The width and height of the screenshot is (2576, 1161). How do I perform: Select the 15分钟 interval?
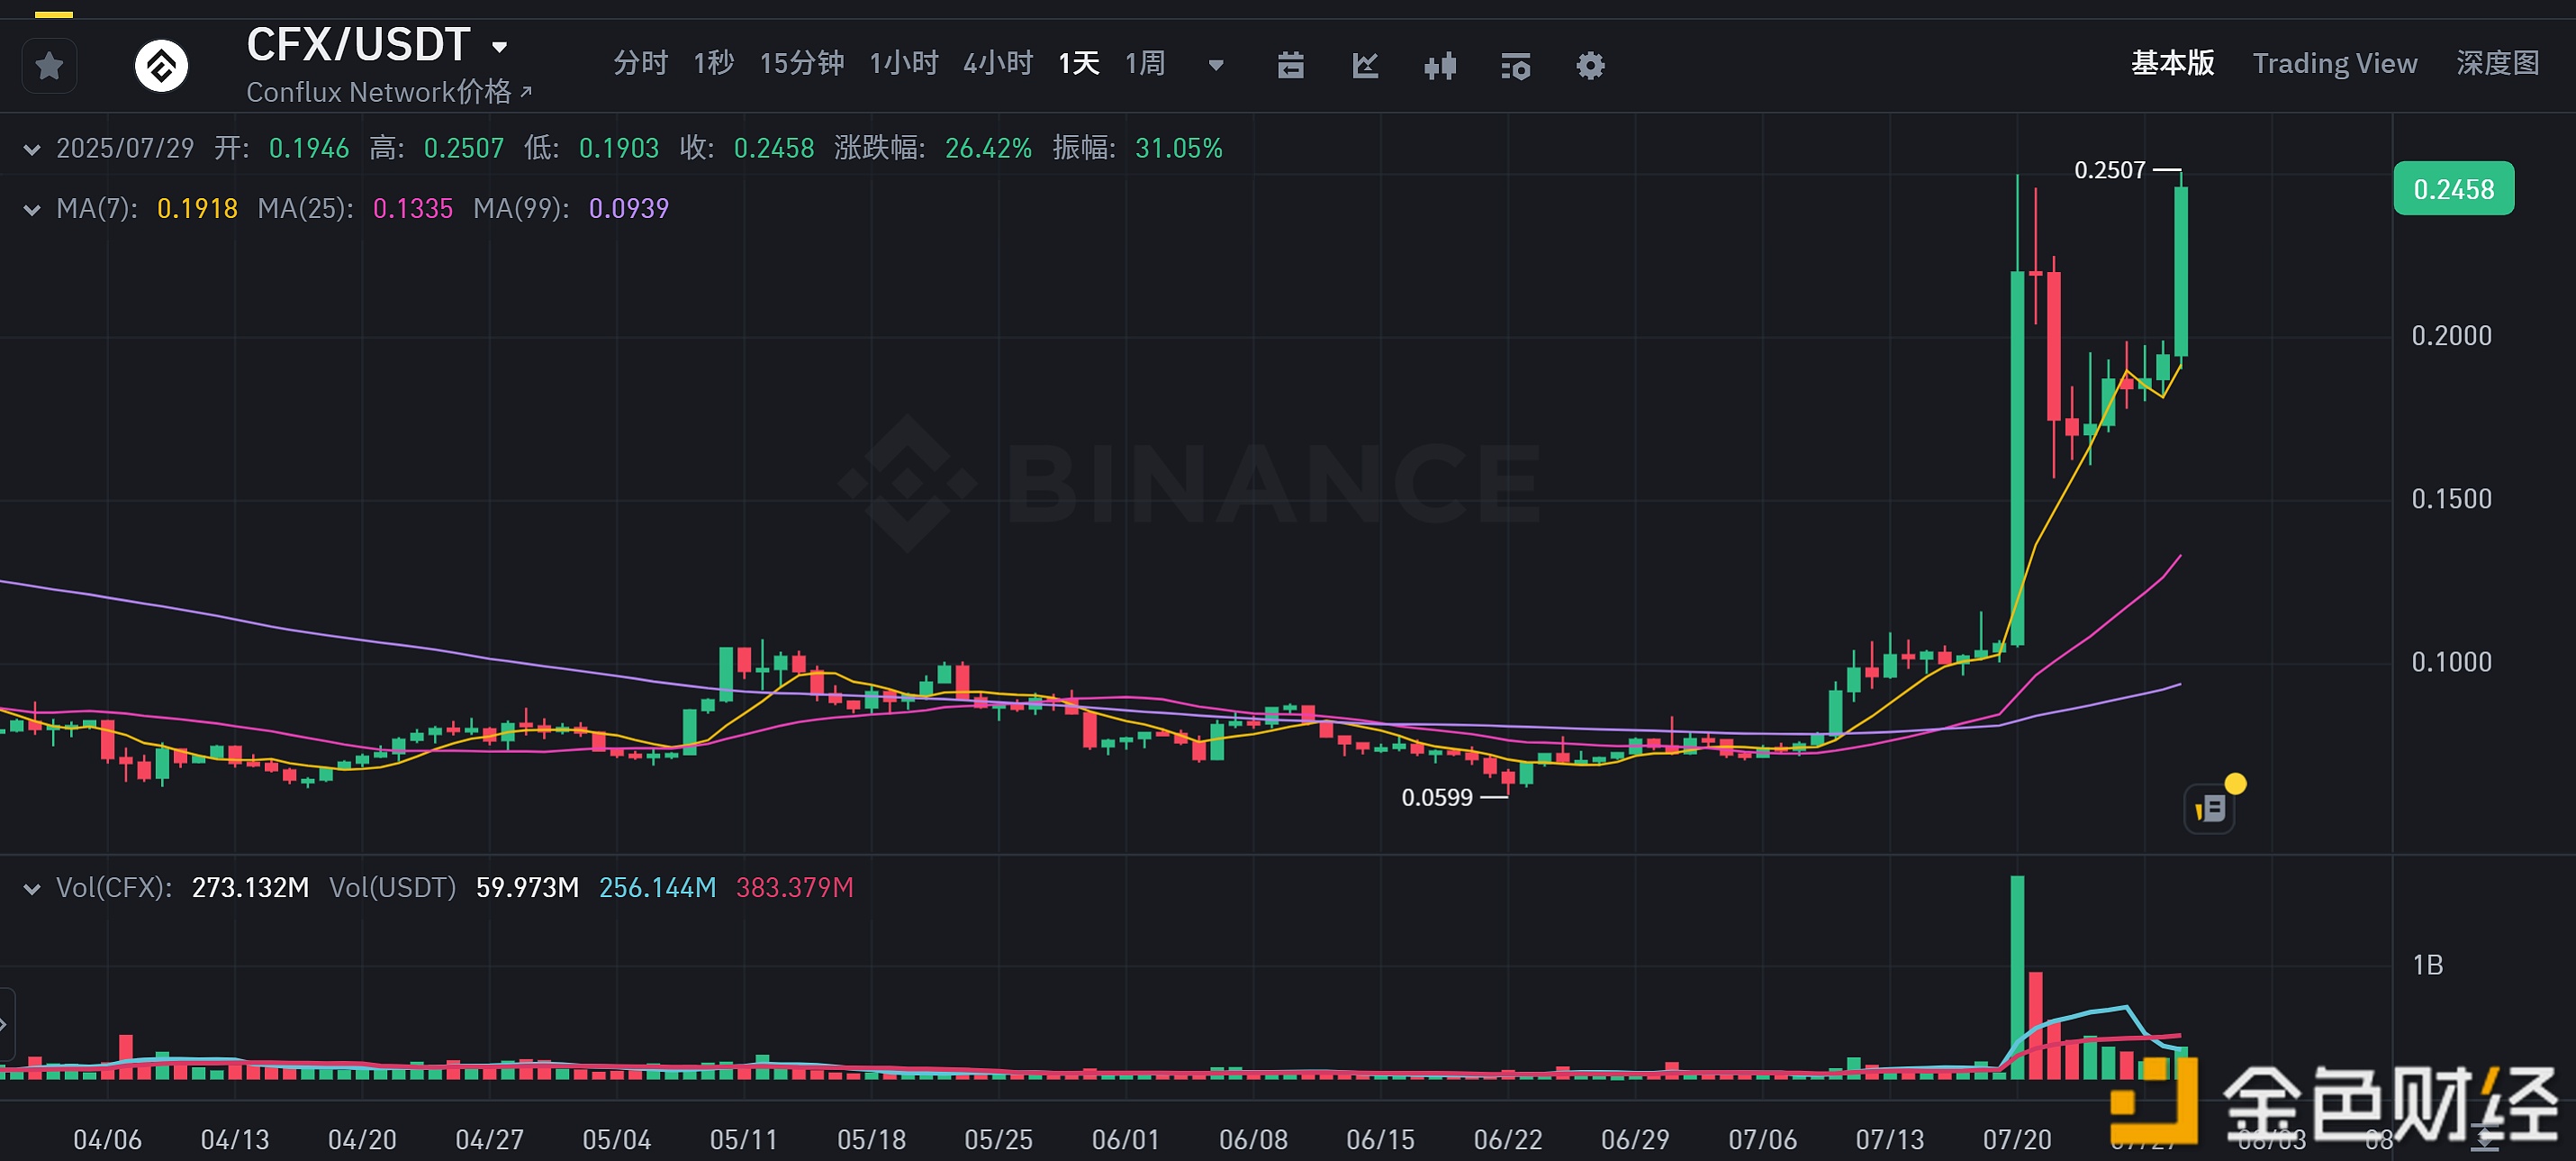point(801,64)
